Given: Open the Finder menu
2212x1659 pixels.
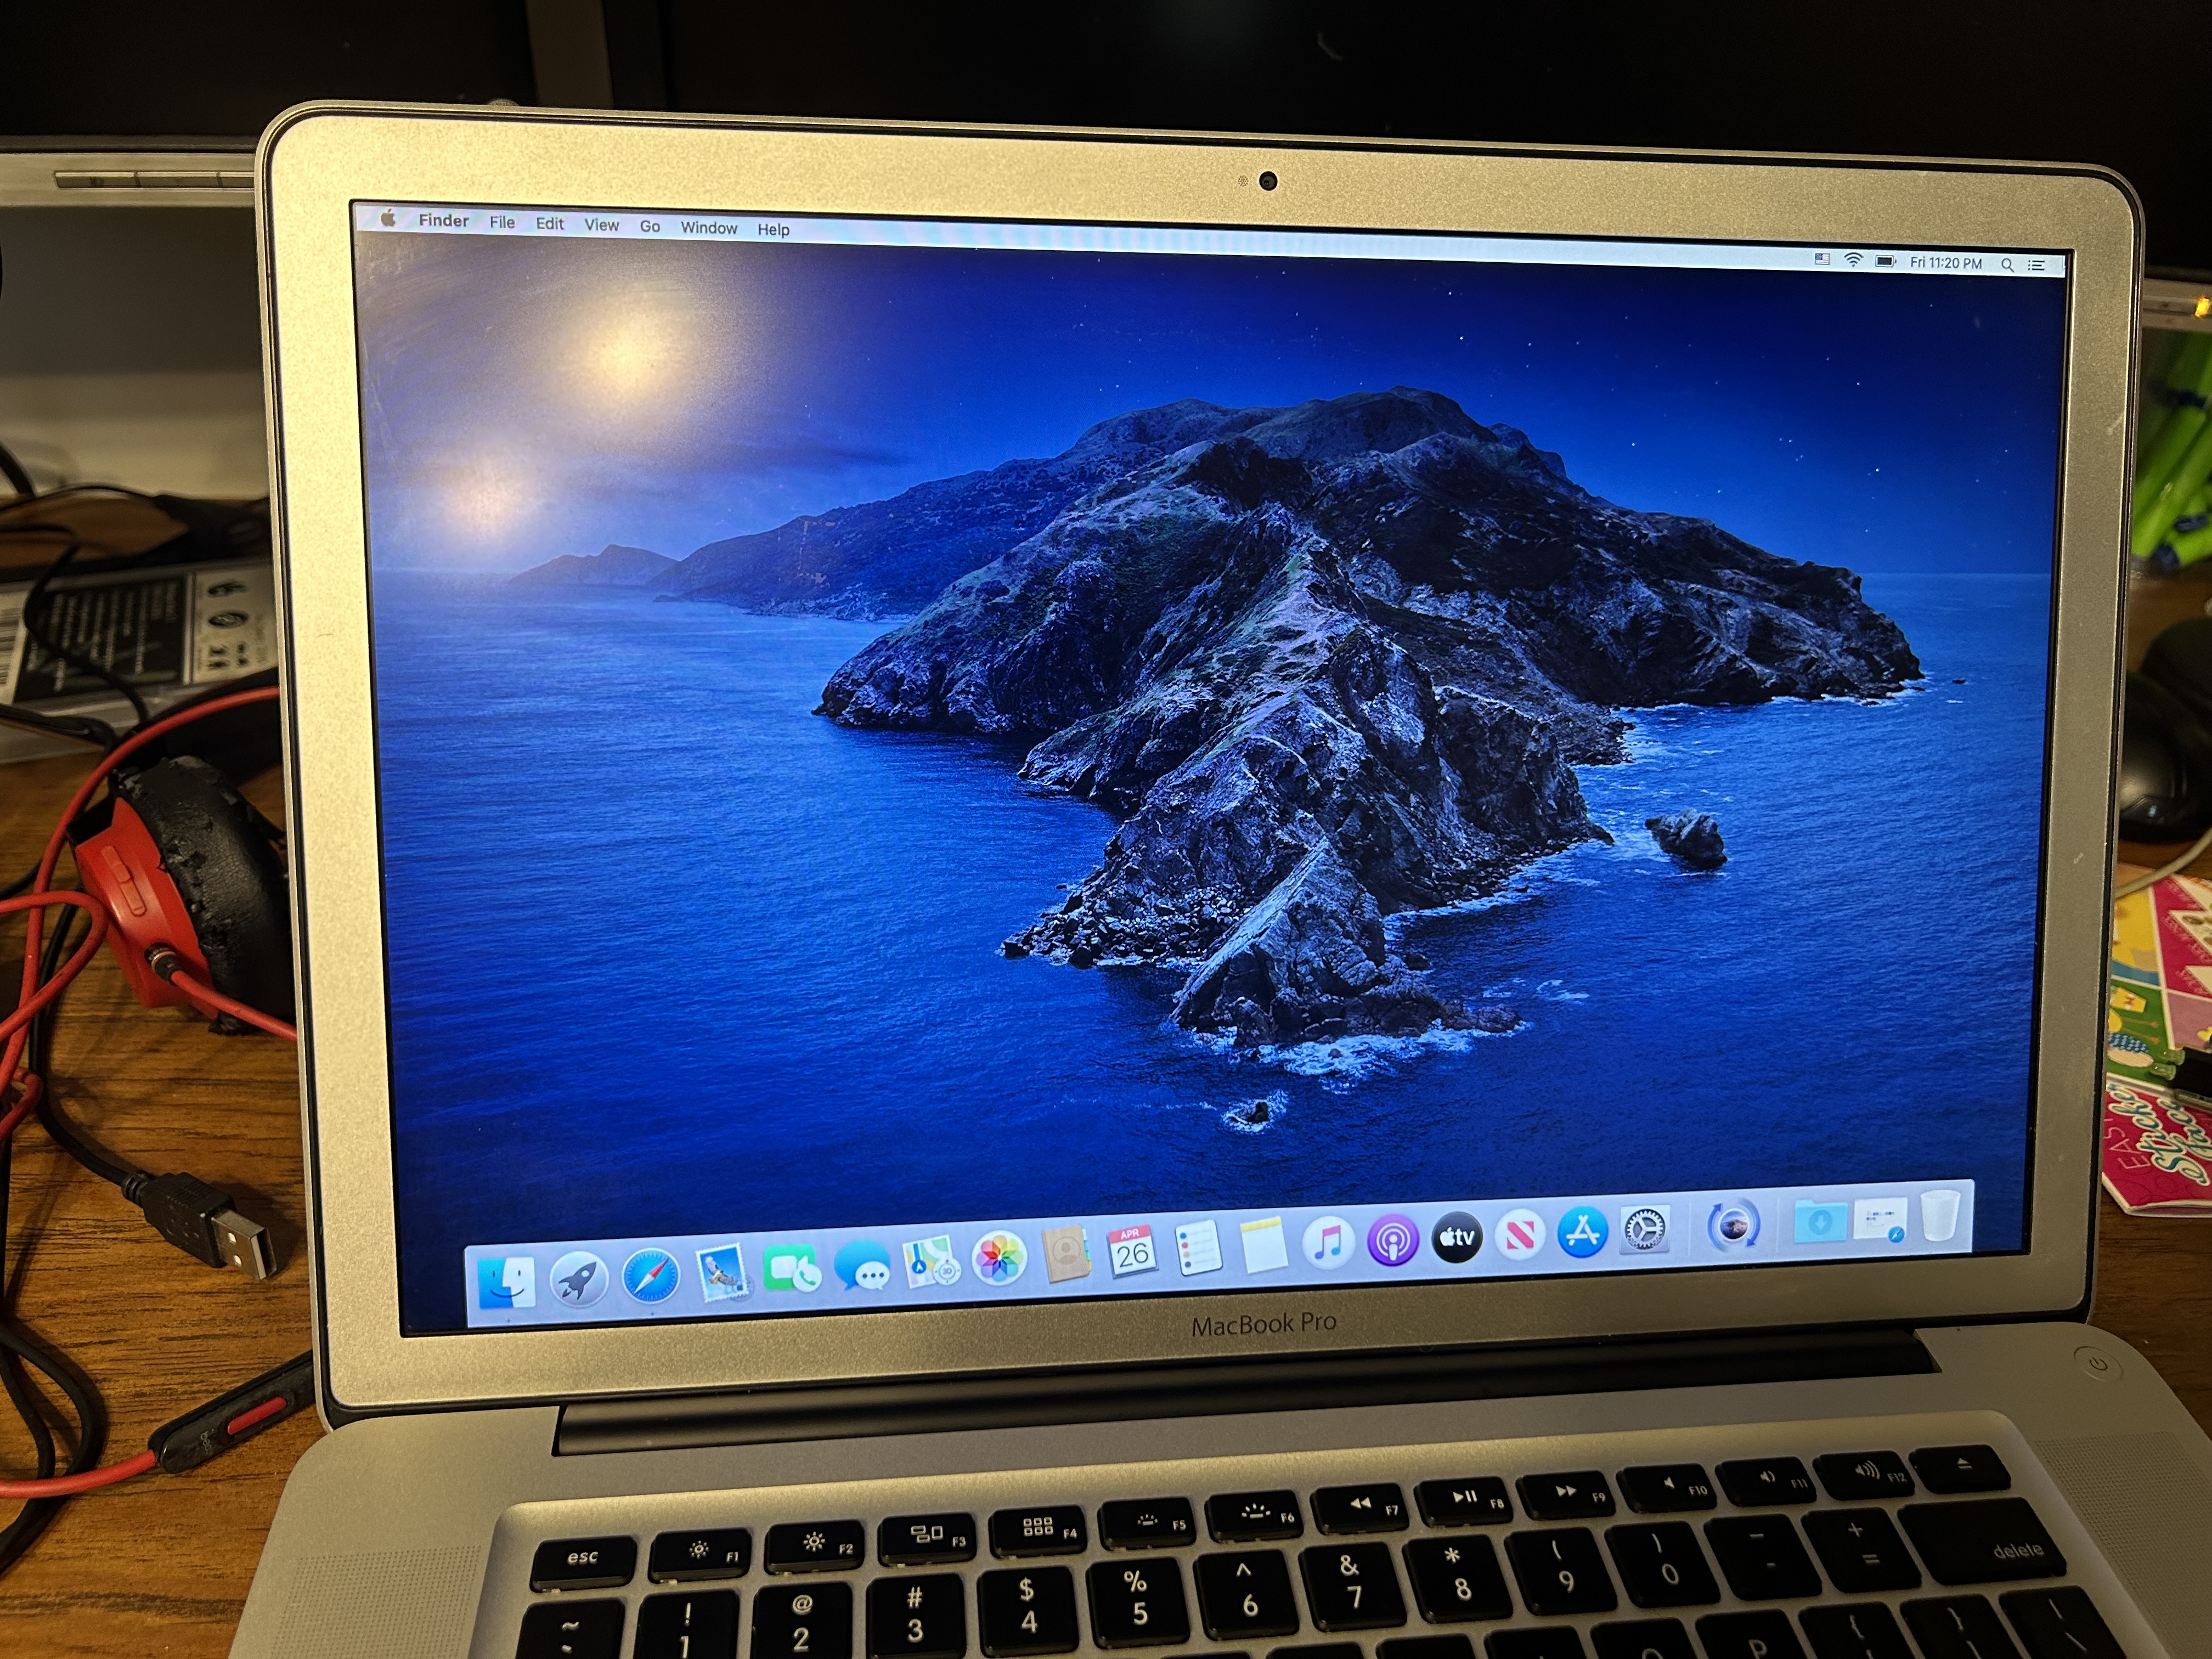Looking at the screenshot, I should 444,221.
